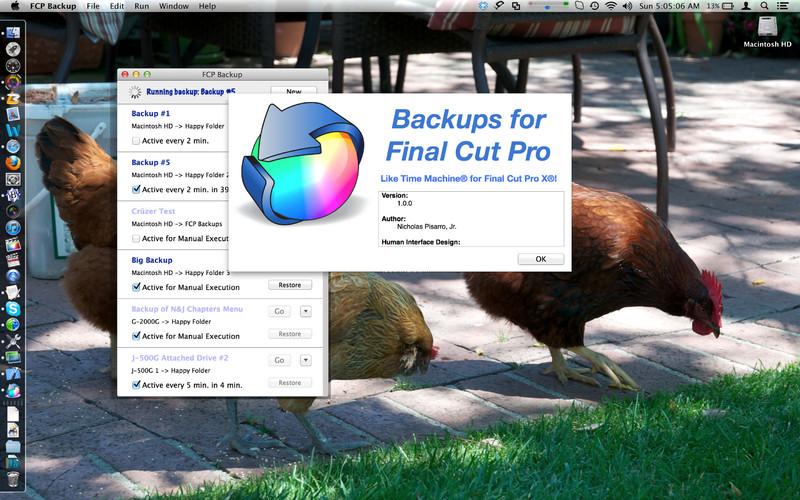Open the Apple menu
The image size is (800, 500).
15,6
